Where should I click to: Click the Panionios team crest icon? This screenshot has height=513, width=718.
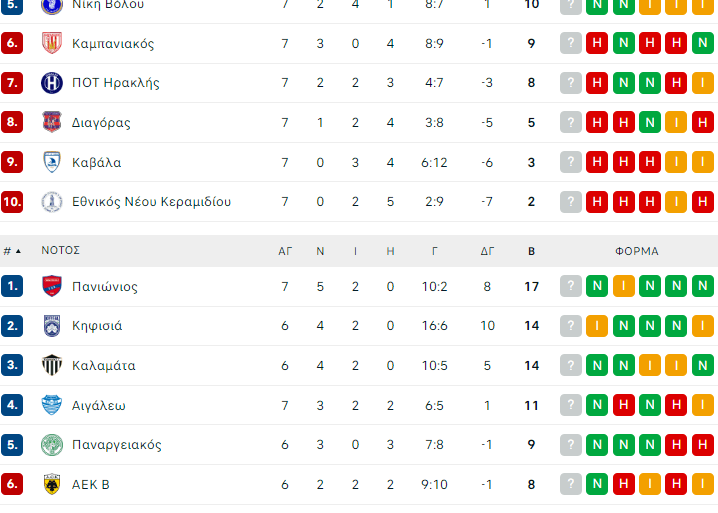tap(52, 287)
